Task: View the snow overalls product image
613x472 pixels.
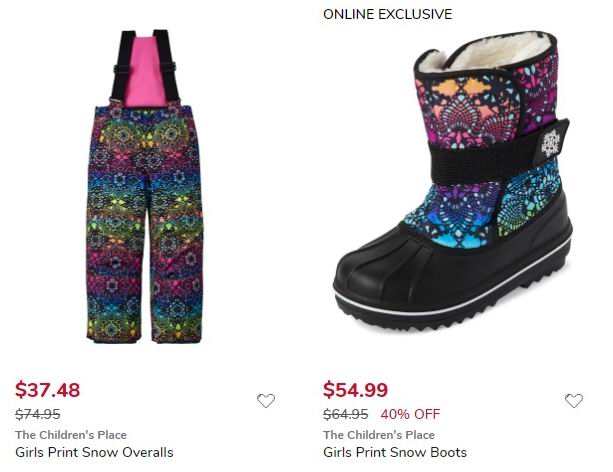Action: pyautogui.click(x=145, y=187)
